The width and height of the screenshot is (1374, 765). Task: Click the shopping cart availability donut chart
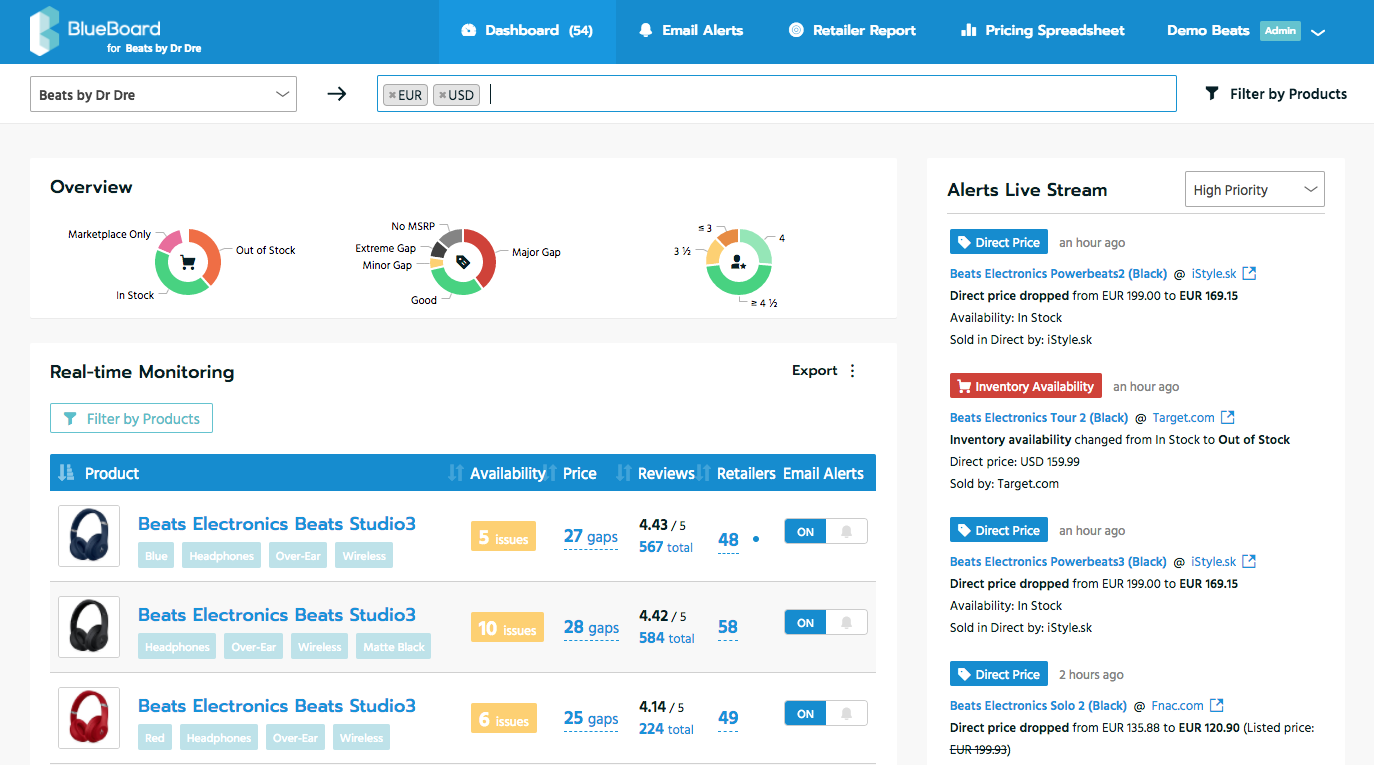(188, 263)
